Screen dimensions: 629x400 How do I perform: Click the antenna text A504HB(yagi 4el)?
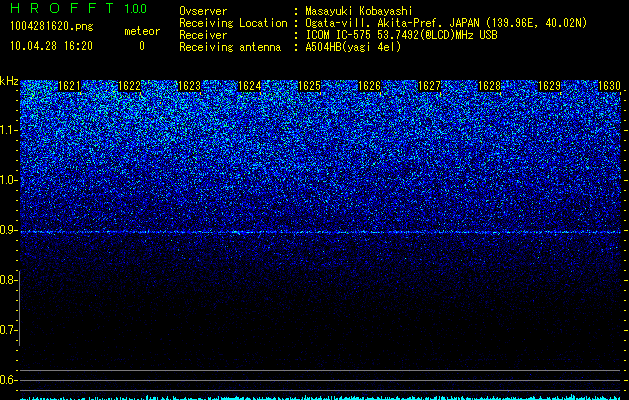pyautogui.click(x=353, y=47)
